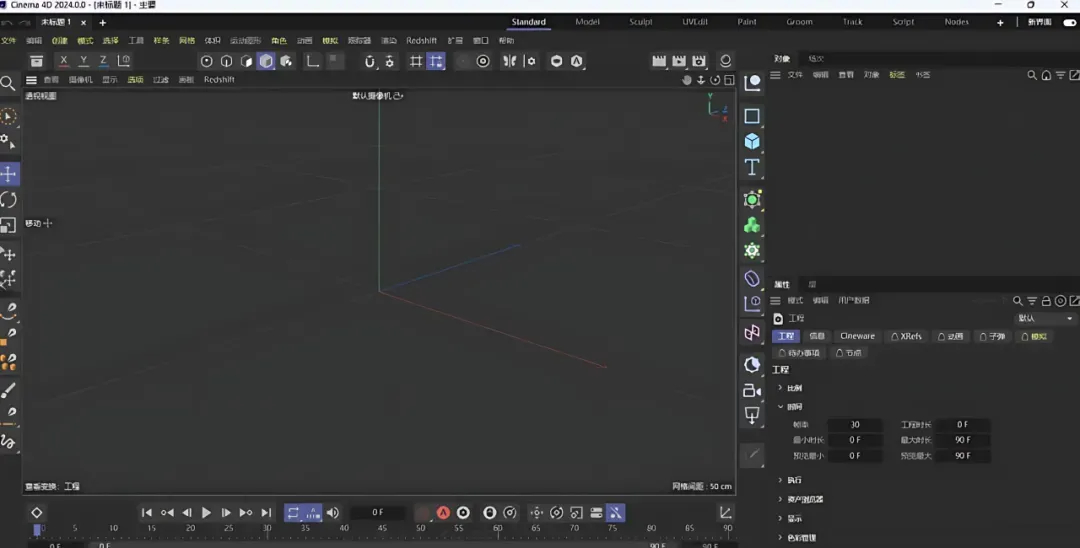Image resolution: width=1080 pixels, height=548 pixels.
Task: Click the maximum duration 90 F field
Action: pos(963,440)
